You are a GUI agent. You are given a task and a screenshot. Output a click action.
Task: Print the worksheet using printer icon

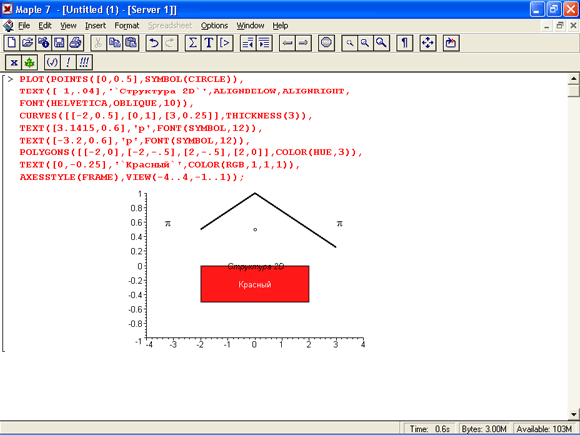click(75, 43)
